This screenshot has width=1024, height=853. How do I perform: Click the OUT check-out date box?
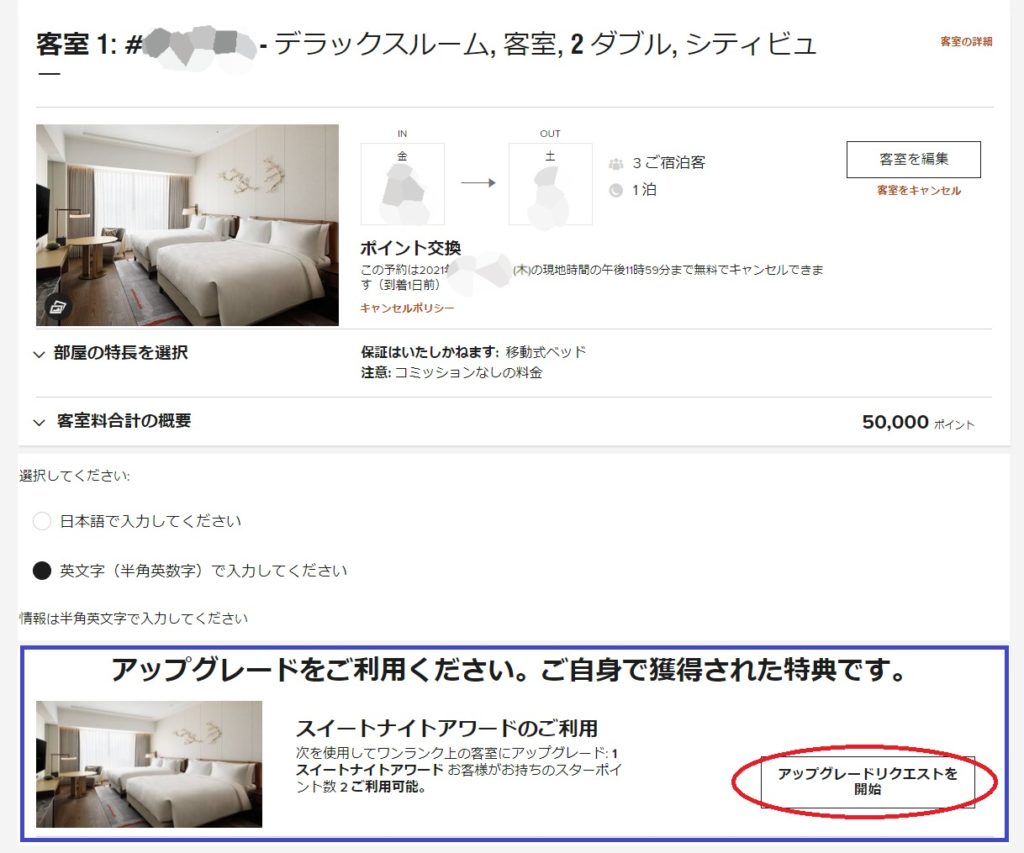point(551,184)
